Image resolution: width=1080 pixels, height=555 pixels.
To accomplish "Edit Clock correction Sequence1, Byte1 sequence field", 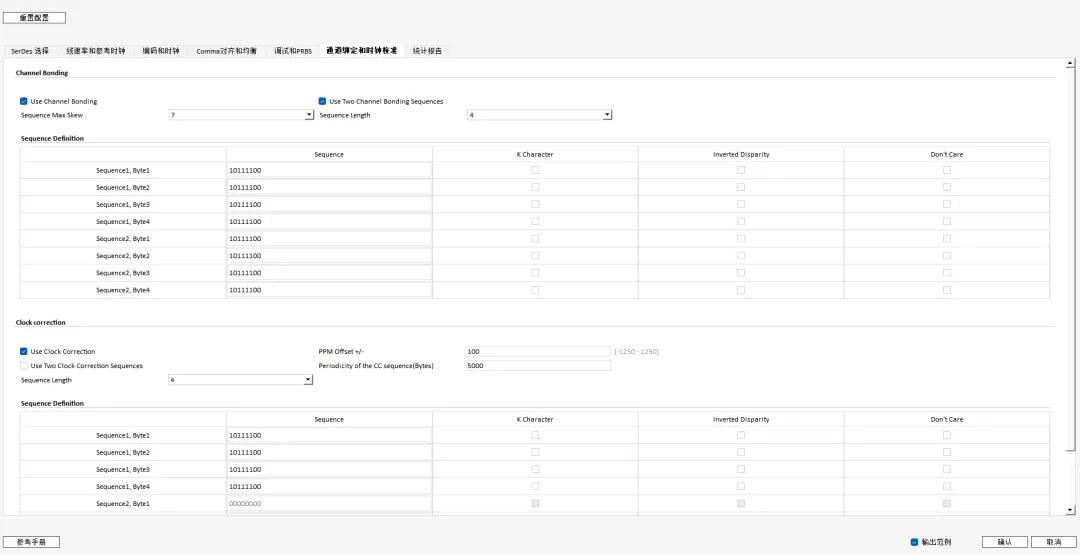I will pyautogui.click(x=329, y=435).
